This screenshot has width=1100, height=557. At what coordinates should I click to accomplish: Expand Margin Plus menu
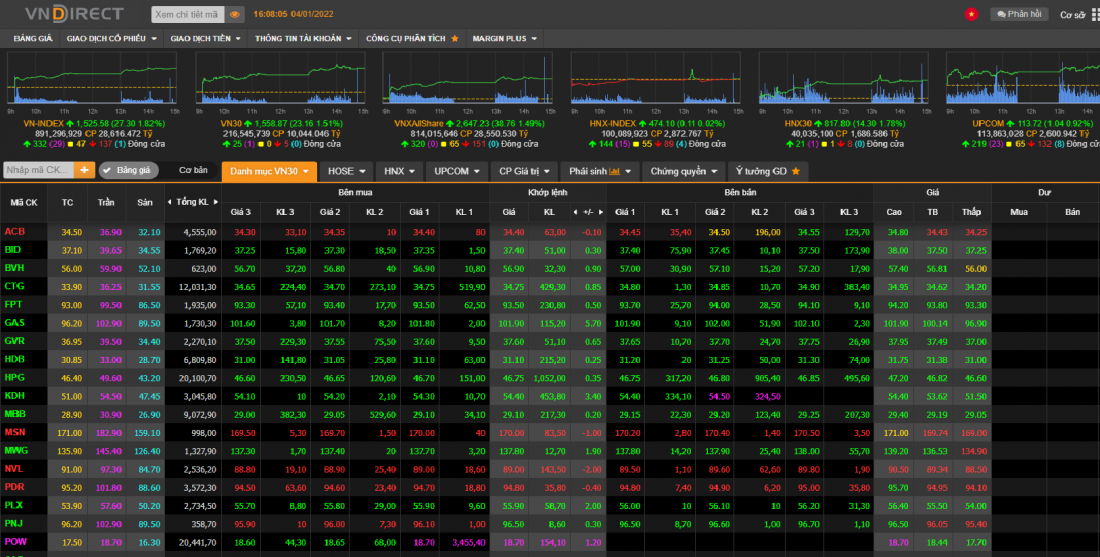pyautogui.click(x=504, y=39)
